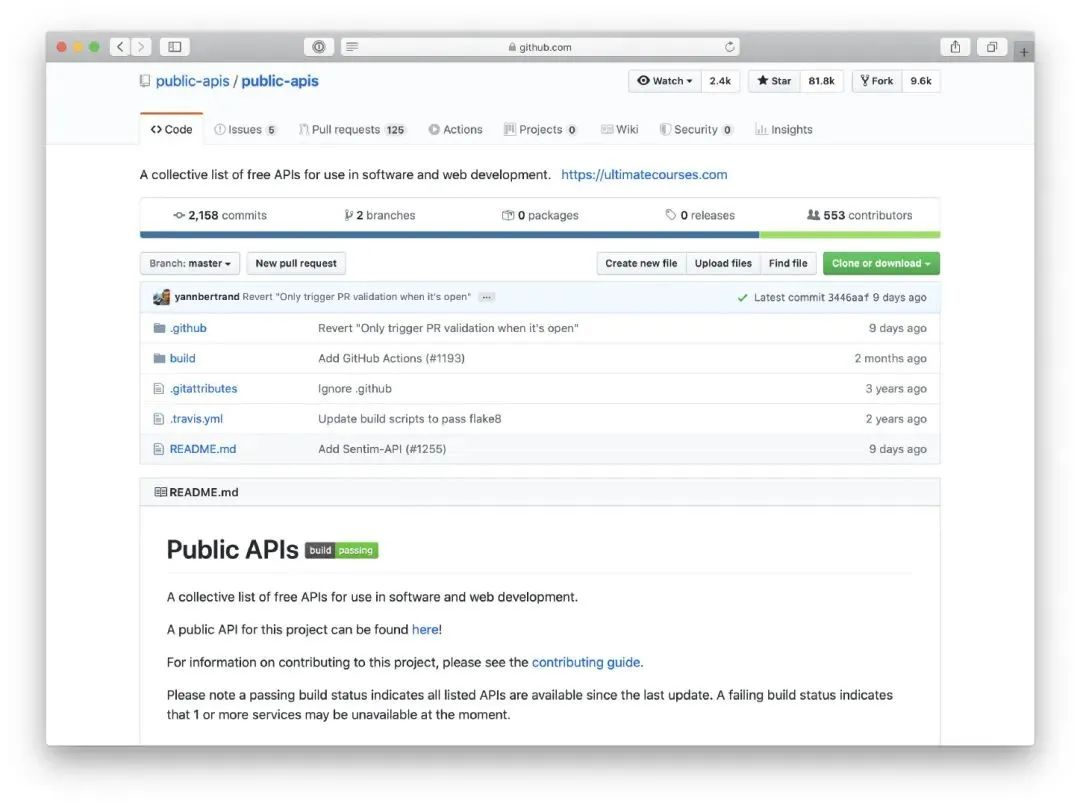
Task: Click the build passing badge
Action: point(342,550)
